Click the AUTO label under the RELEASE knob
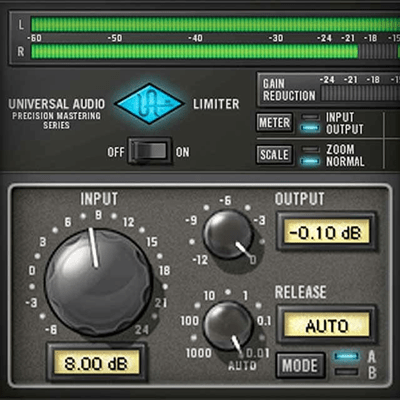This screenshot has width=400, height=400. [242, 366]
